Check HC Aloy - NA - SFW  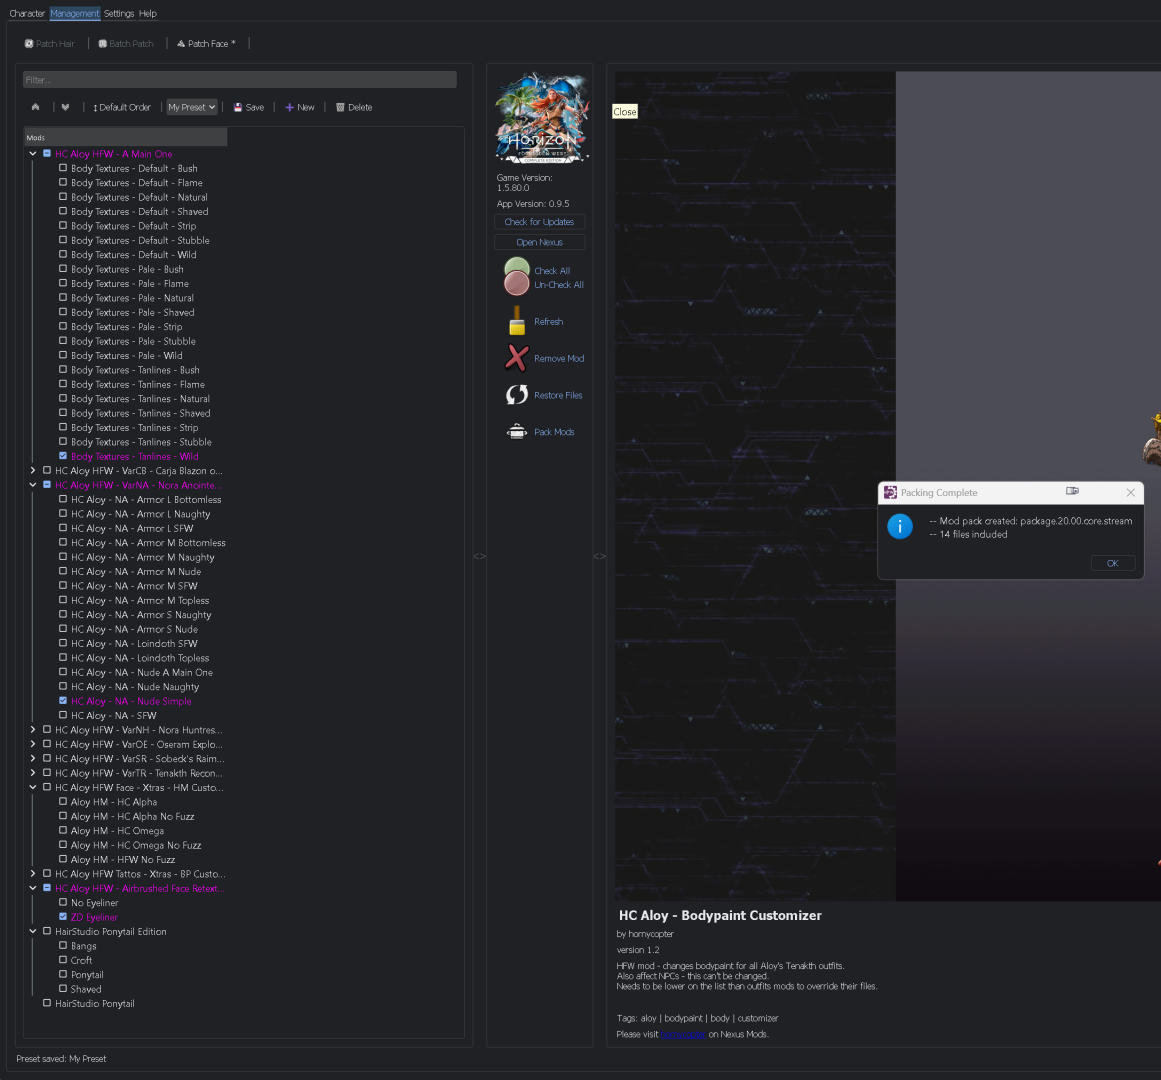[63, 715]
